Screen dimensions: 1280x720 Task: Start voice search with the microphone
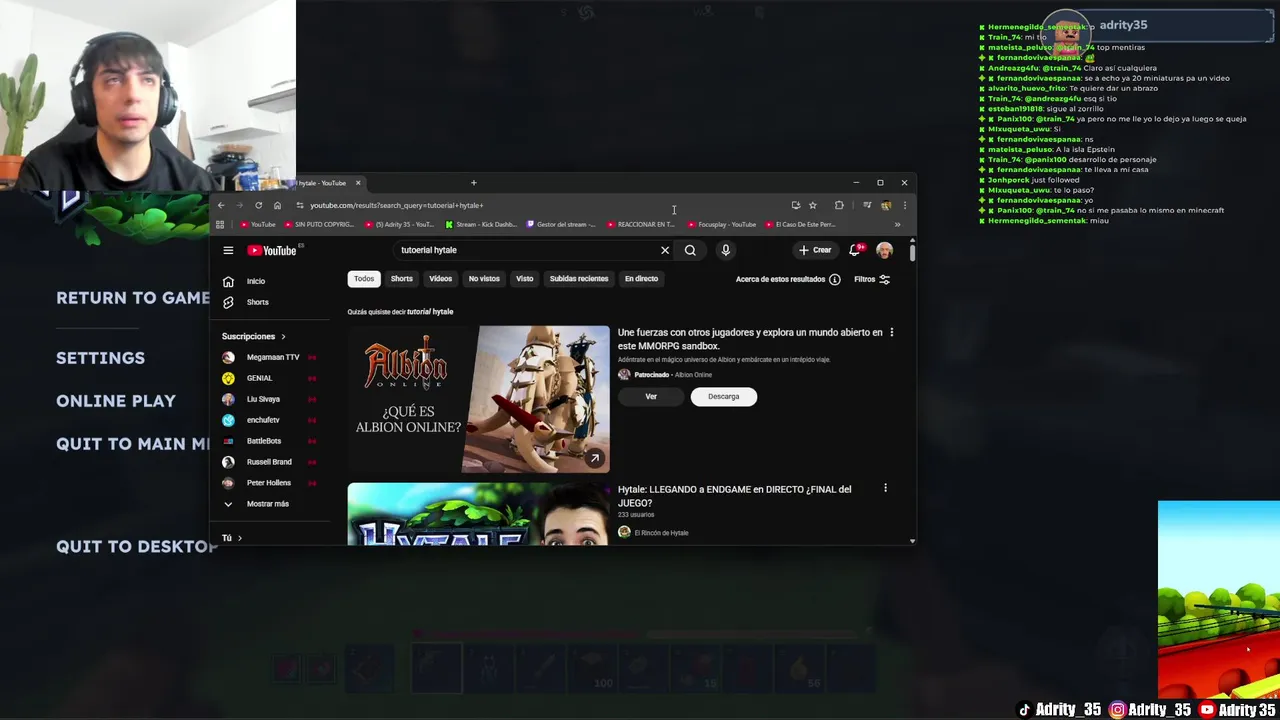(x=726, y=250)
